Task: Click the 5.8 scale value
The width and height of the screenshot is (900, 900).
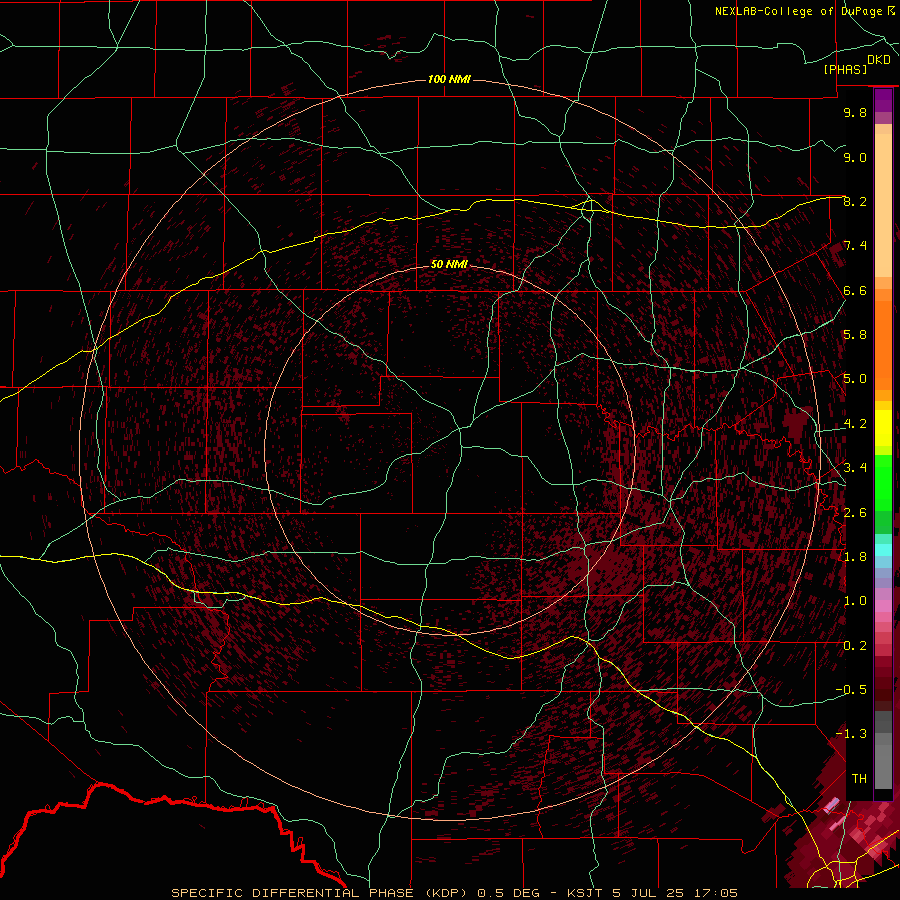Action: 855,335
